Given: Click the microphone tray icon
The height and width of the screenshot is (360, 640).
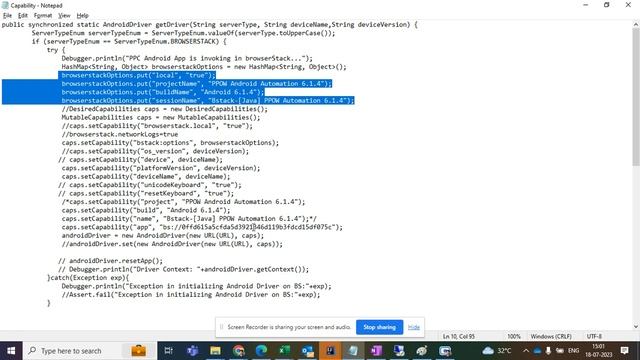Looking at the screenshot, I should [x=548, y=351].
